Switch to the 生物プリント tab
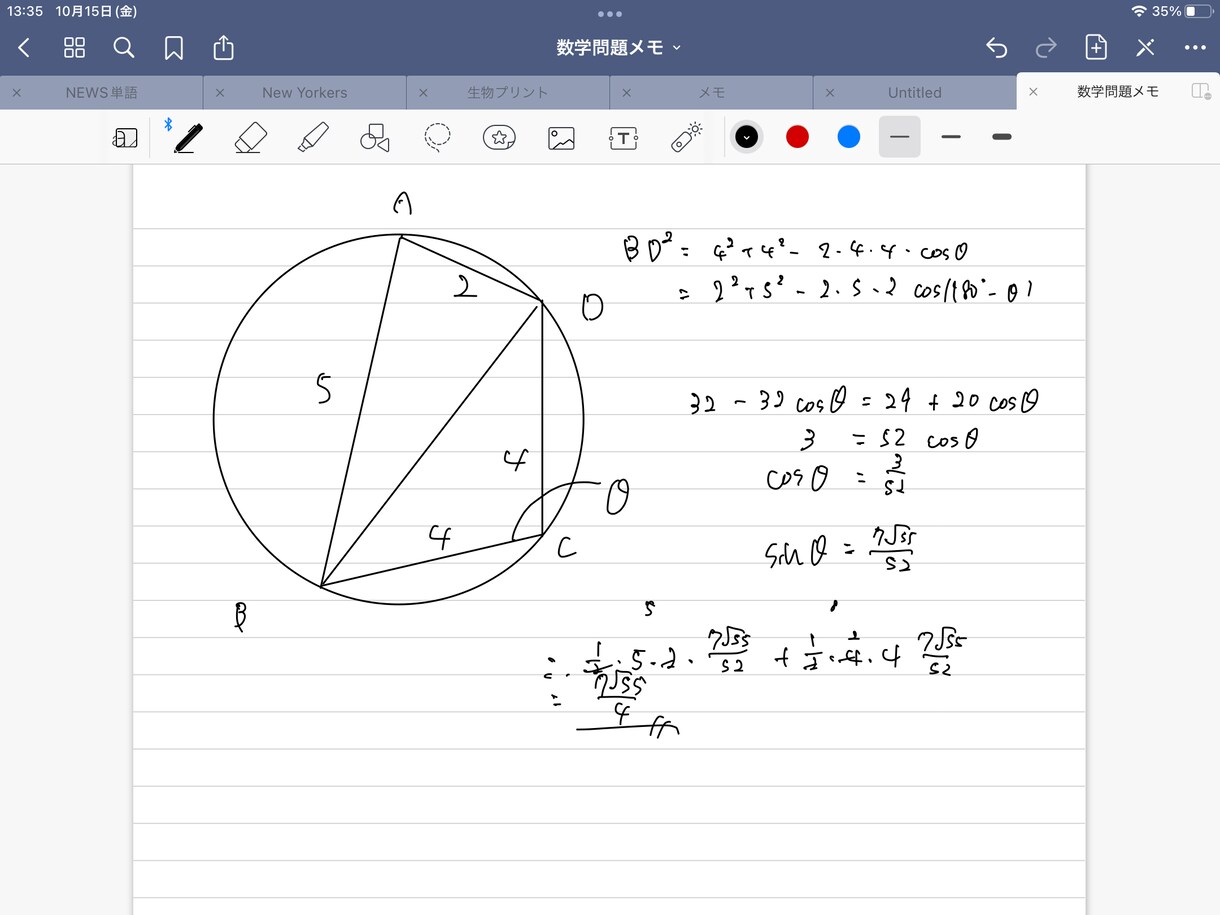The height and width of the screenshot is (915, 1220). click(507, 92)
